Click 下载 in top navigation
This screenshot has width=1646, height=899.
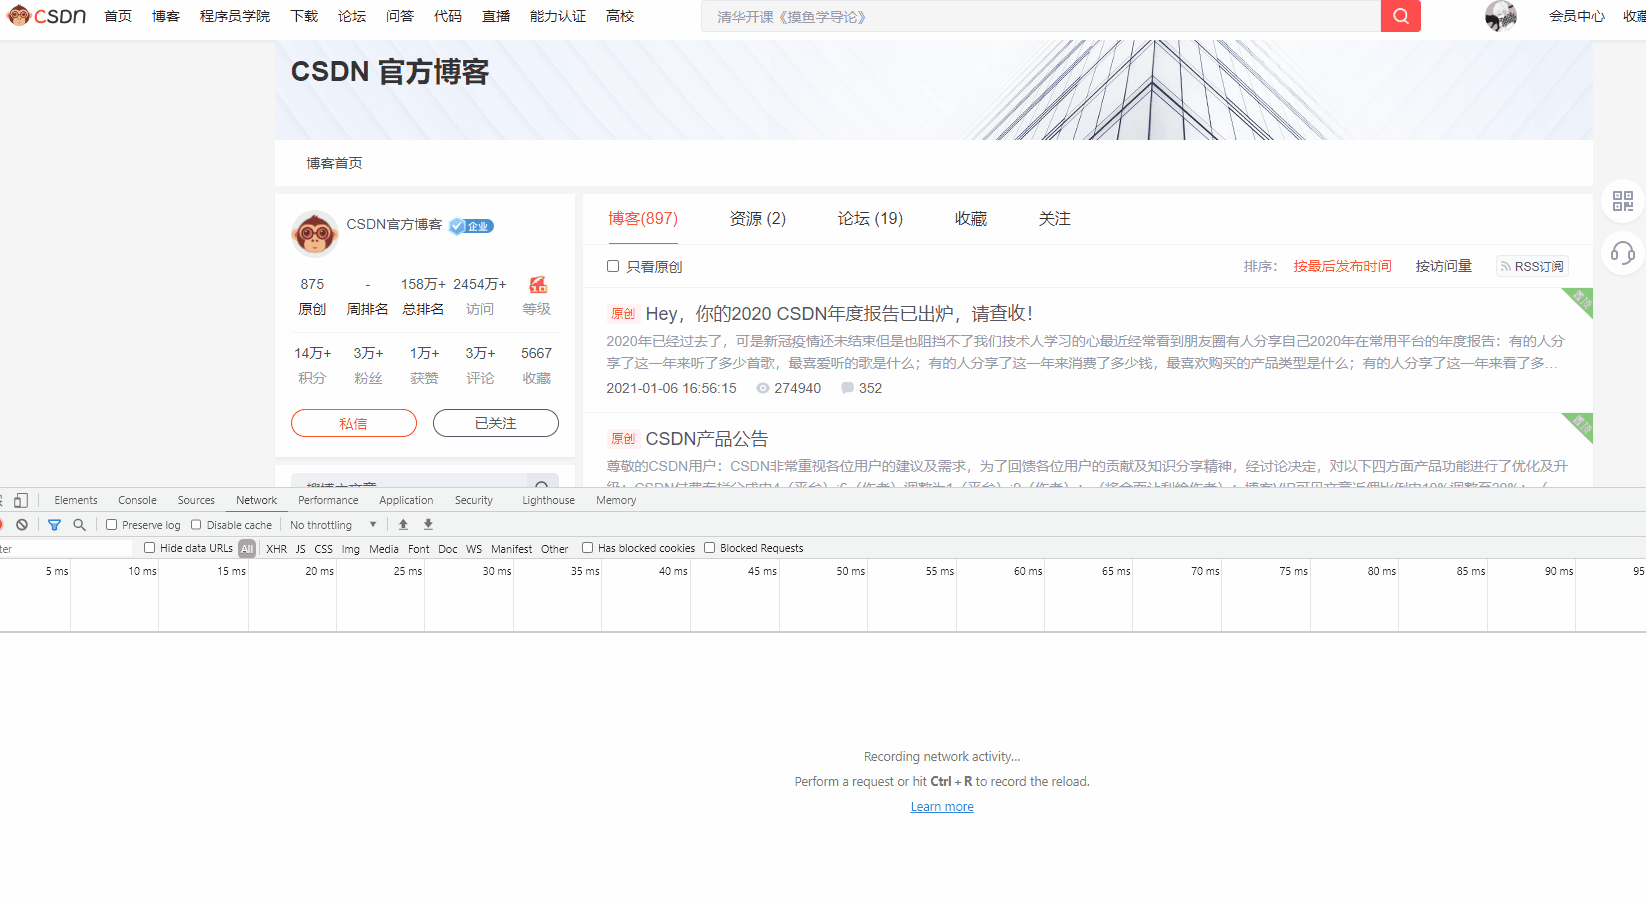pos(304,16)
